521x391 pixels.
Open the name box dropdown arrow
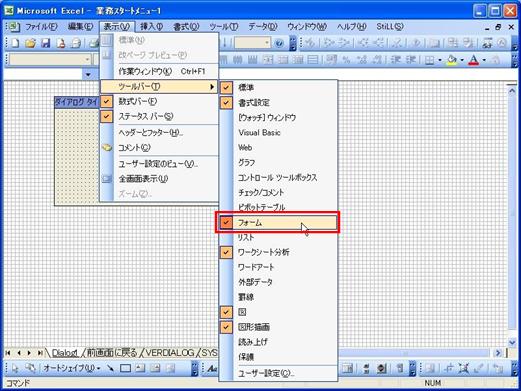click(x=88, y=74)
